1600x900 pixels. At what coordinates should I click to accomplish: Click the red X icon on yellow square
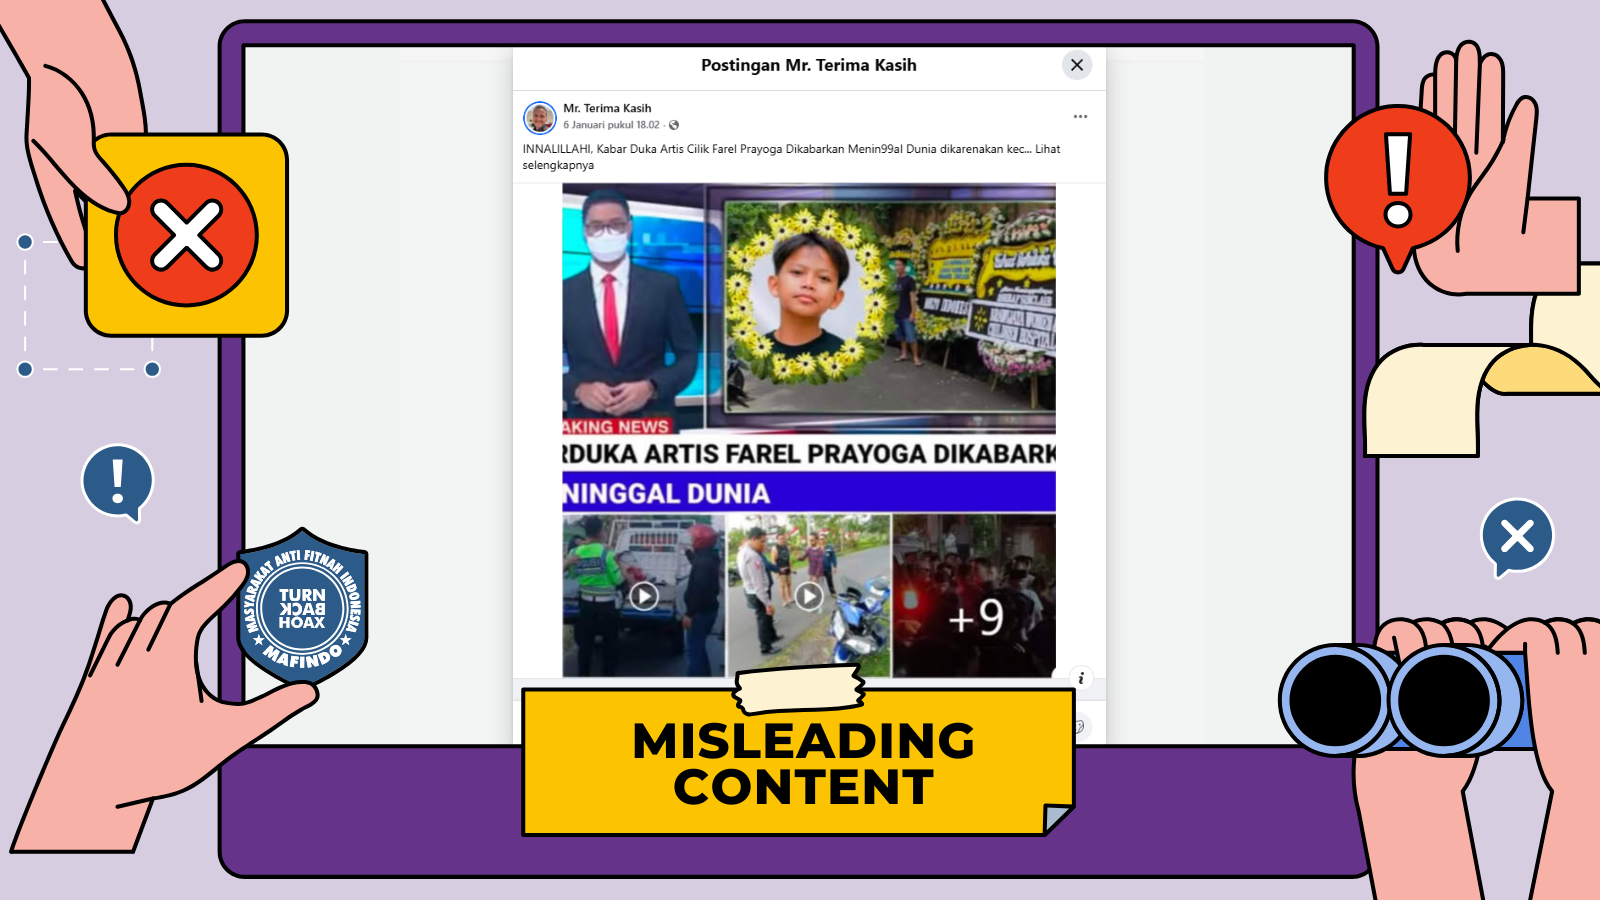click(186, 235)
